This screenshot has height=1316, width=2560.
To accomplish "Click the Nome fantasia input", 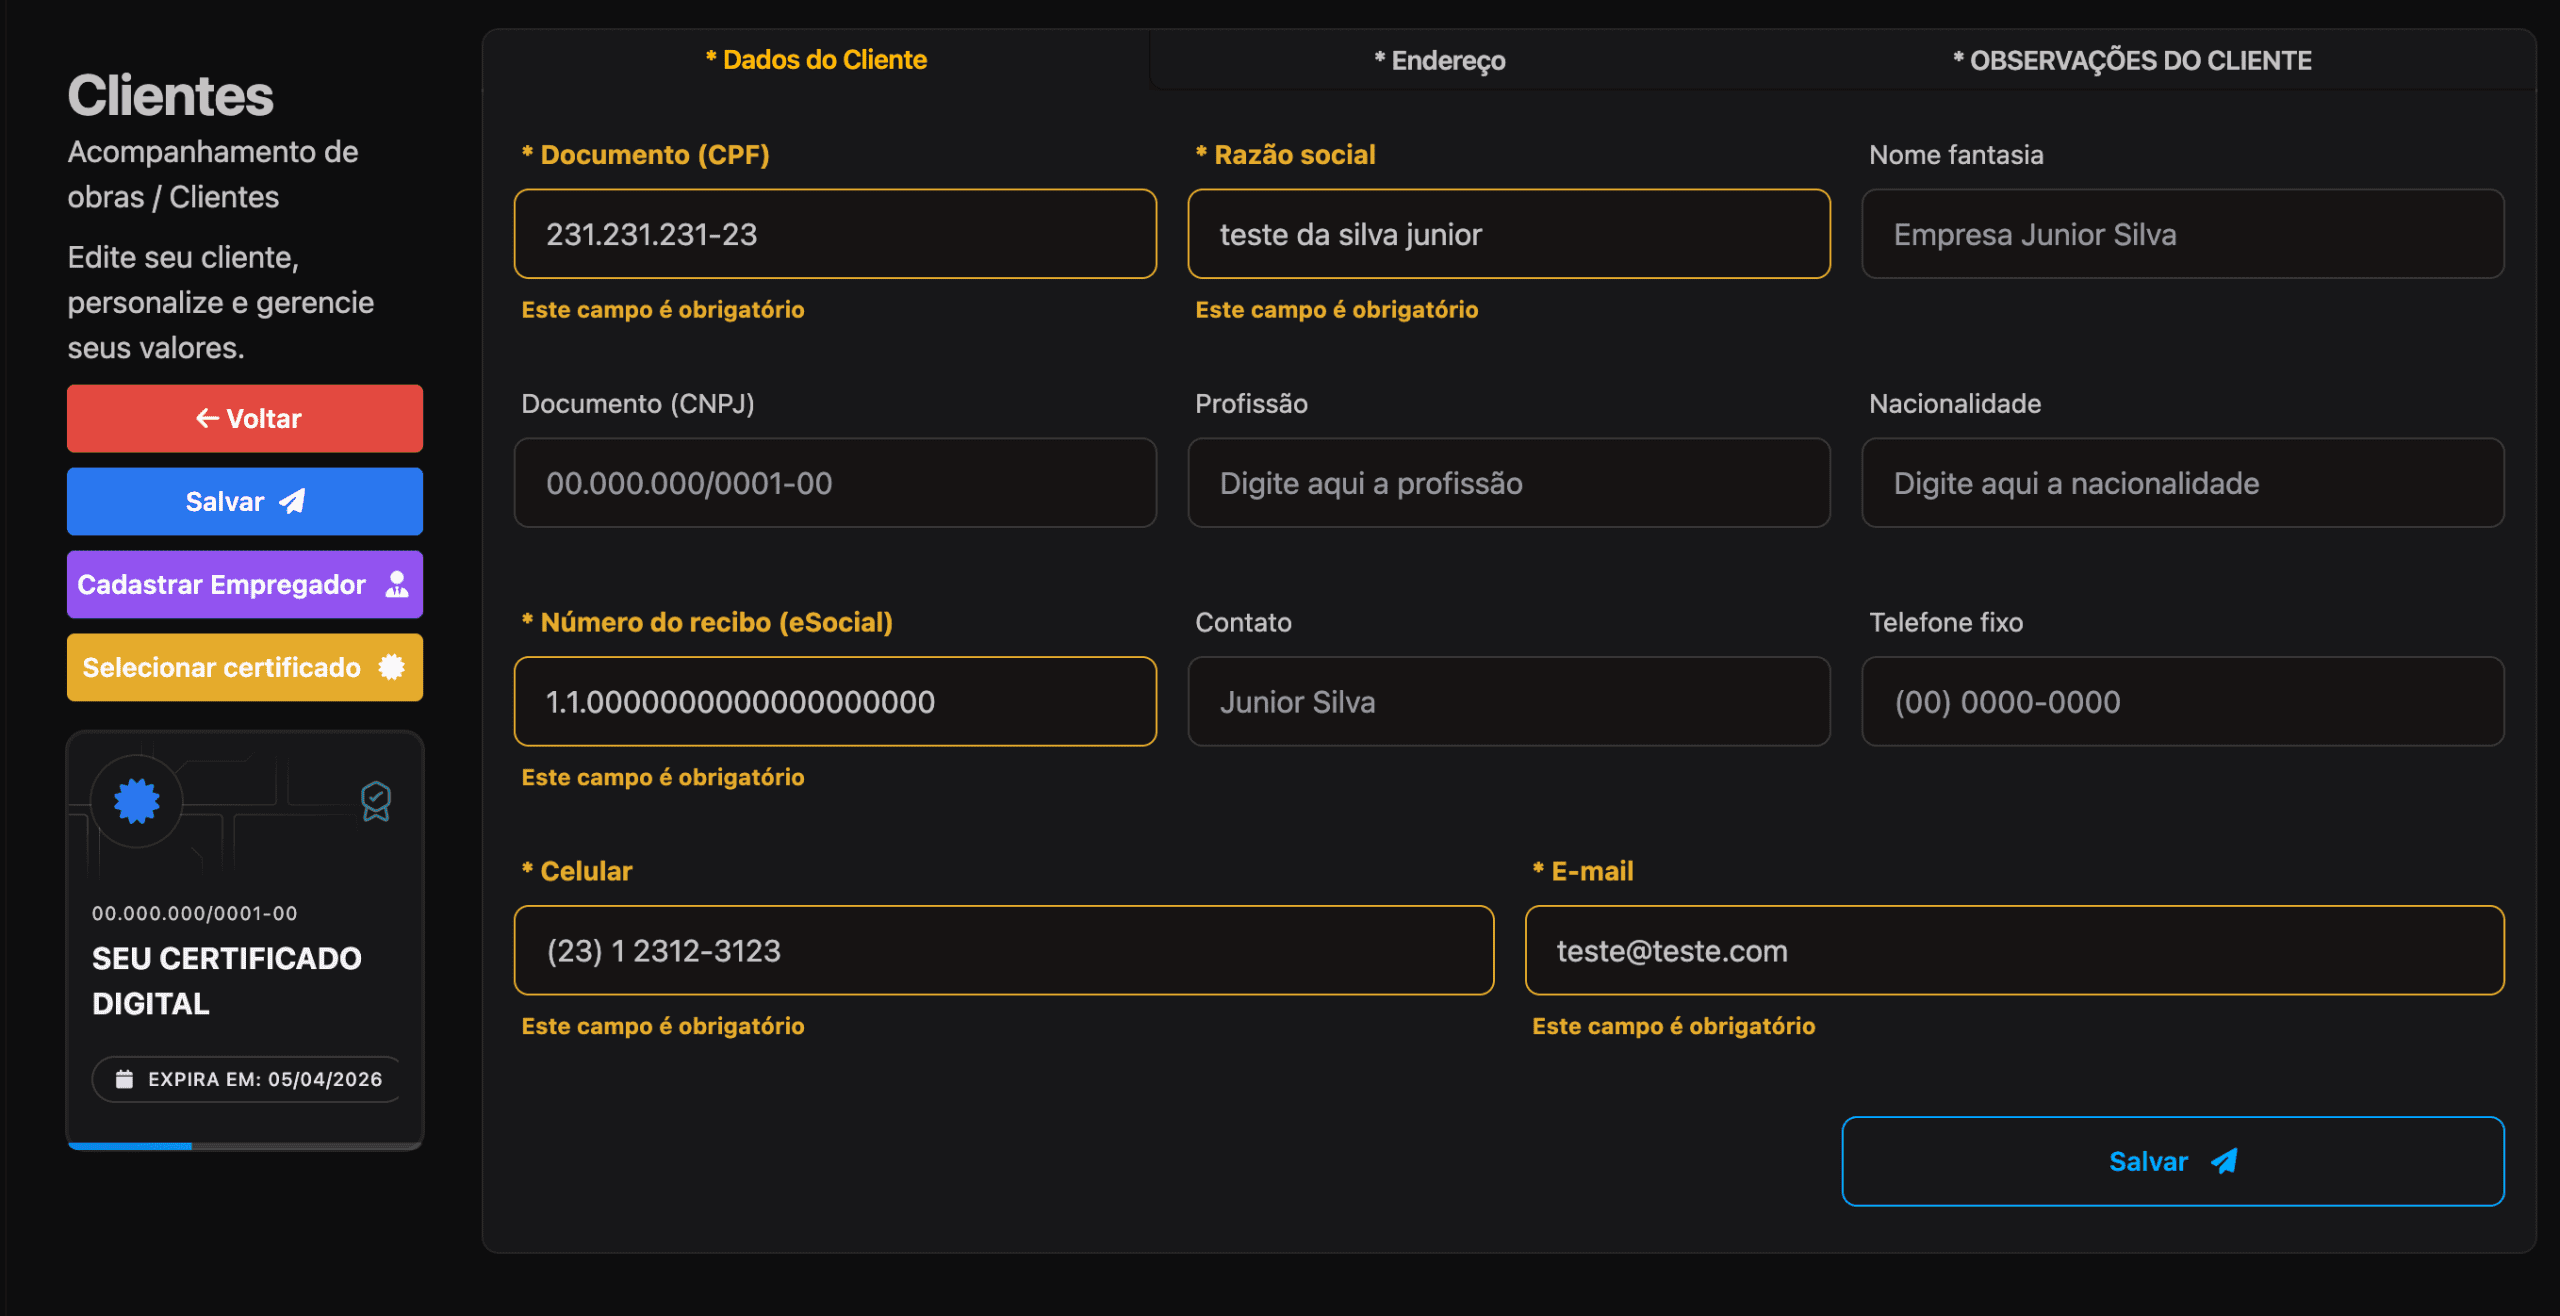I will 2182,234.
